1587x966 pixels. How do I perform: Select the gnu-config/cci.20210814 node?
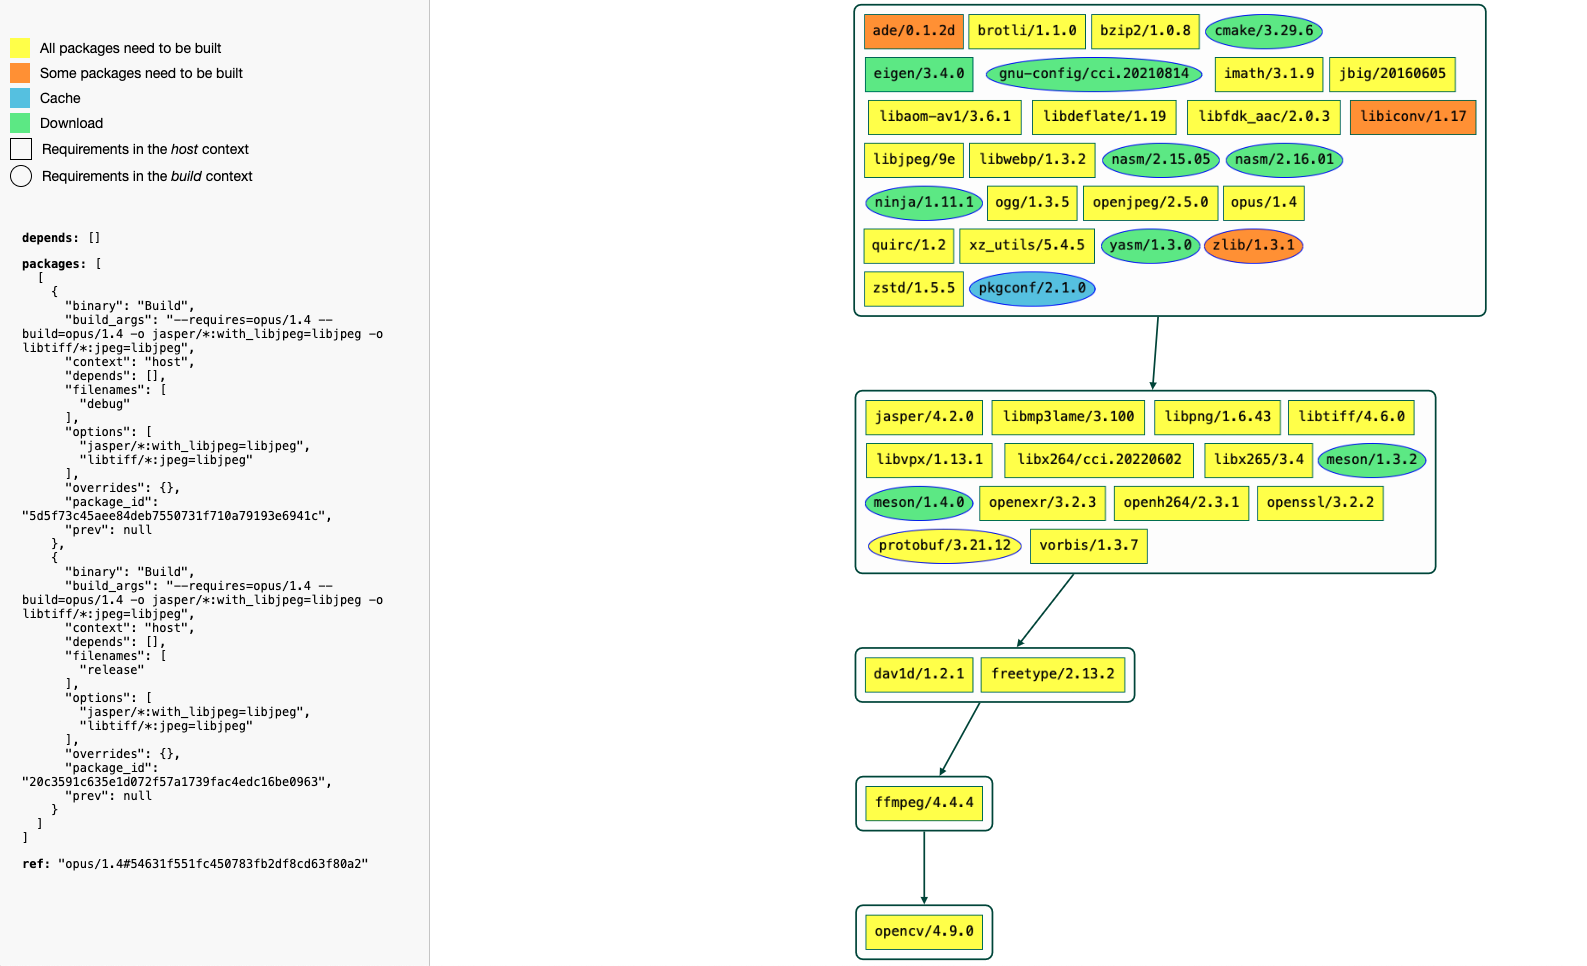(1093, 74)
